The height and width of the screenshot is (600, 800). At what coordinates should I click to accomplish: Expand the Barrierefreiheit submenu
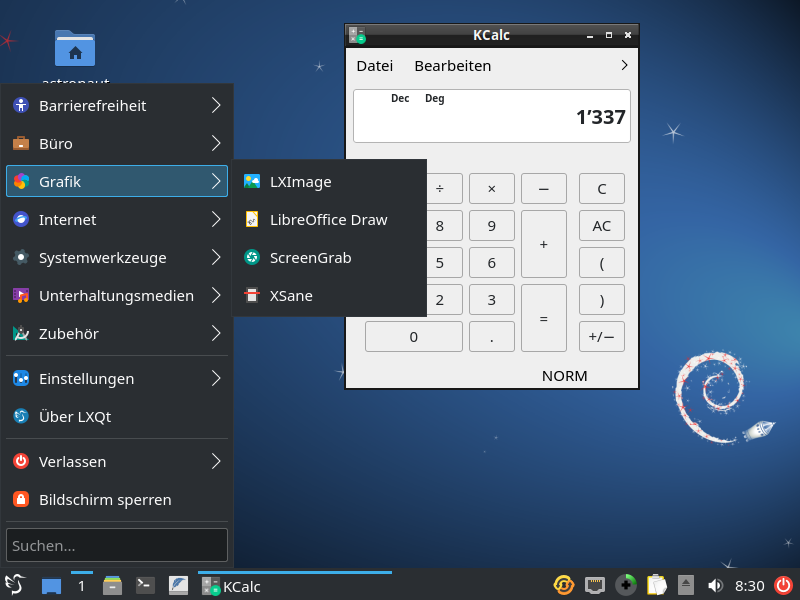pos(117,106)
